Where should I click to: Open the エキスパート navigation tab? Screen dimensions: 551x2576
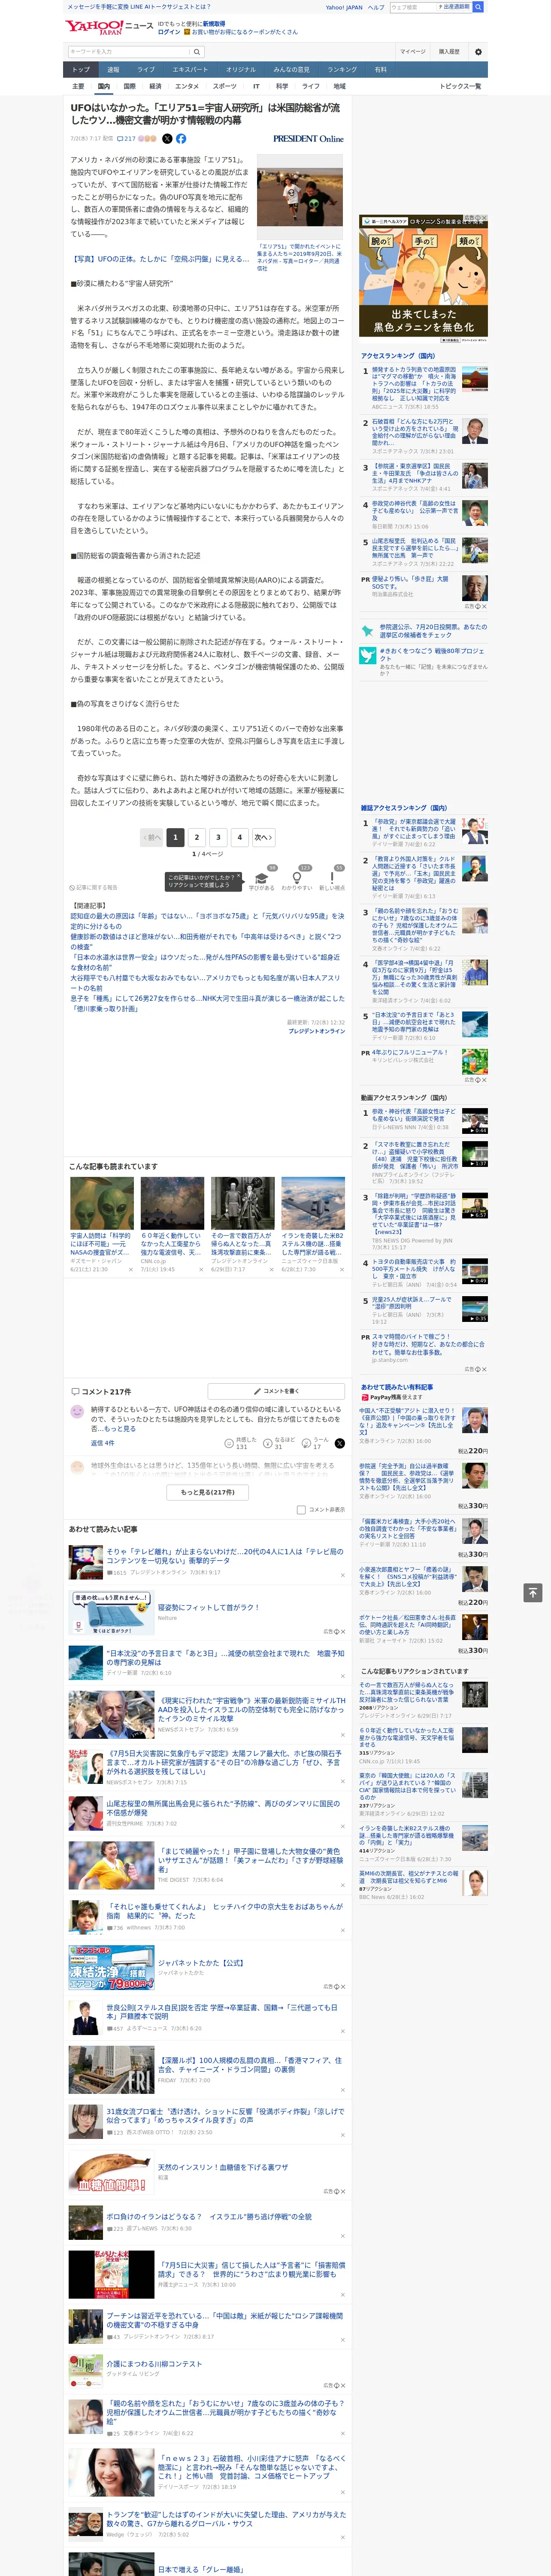pos(190,69)
